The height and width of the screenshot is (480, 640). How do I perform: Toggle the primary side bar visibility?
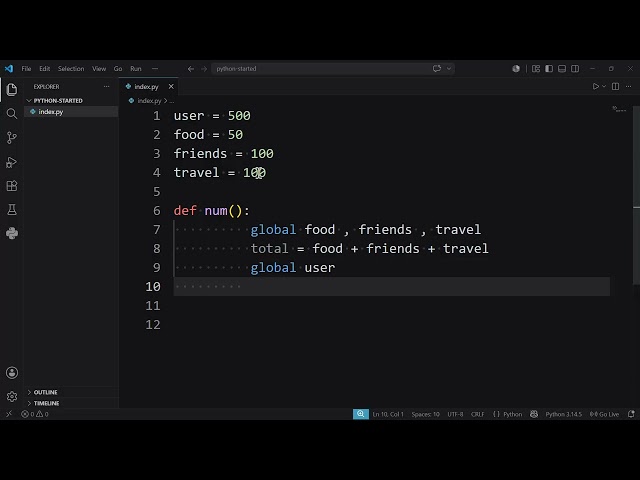click(x=549, y=69)
